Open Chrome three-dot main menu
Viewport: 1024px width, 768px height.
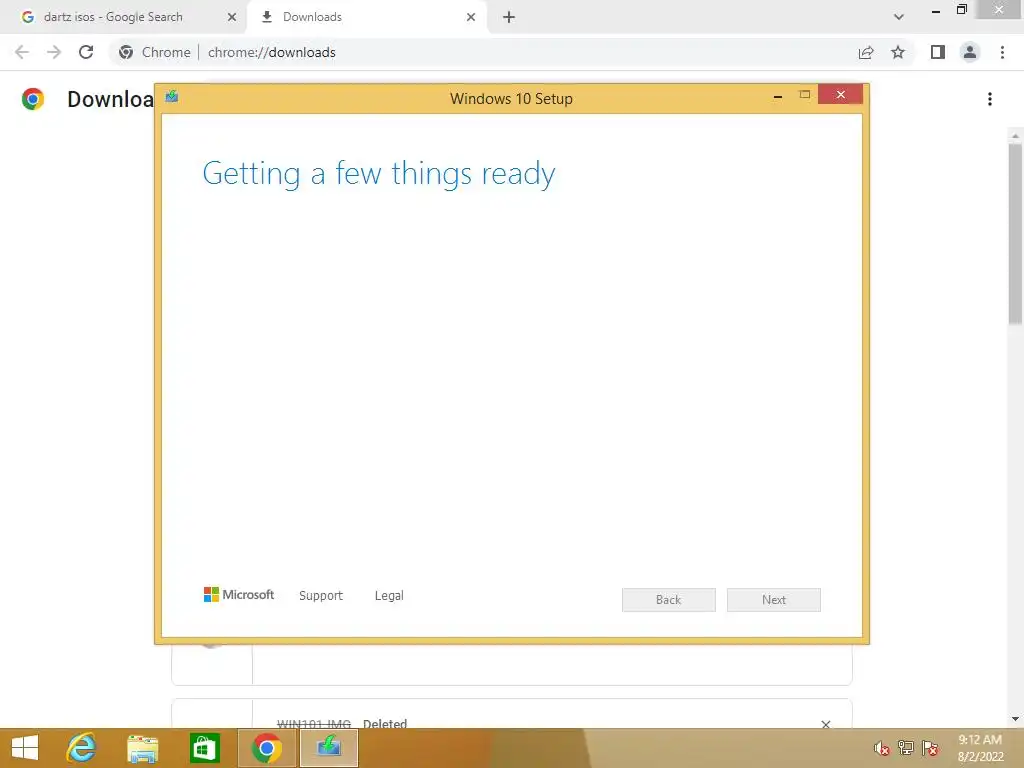1002,52
